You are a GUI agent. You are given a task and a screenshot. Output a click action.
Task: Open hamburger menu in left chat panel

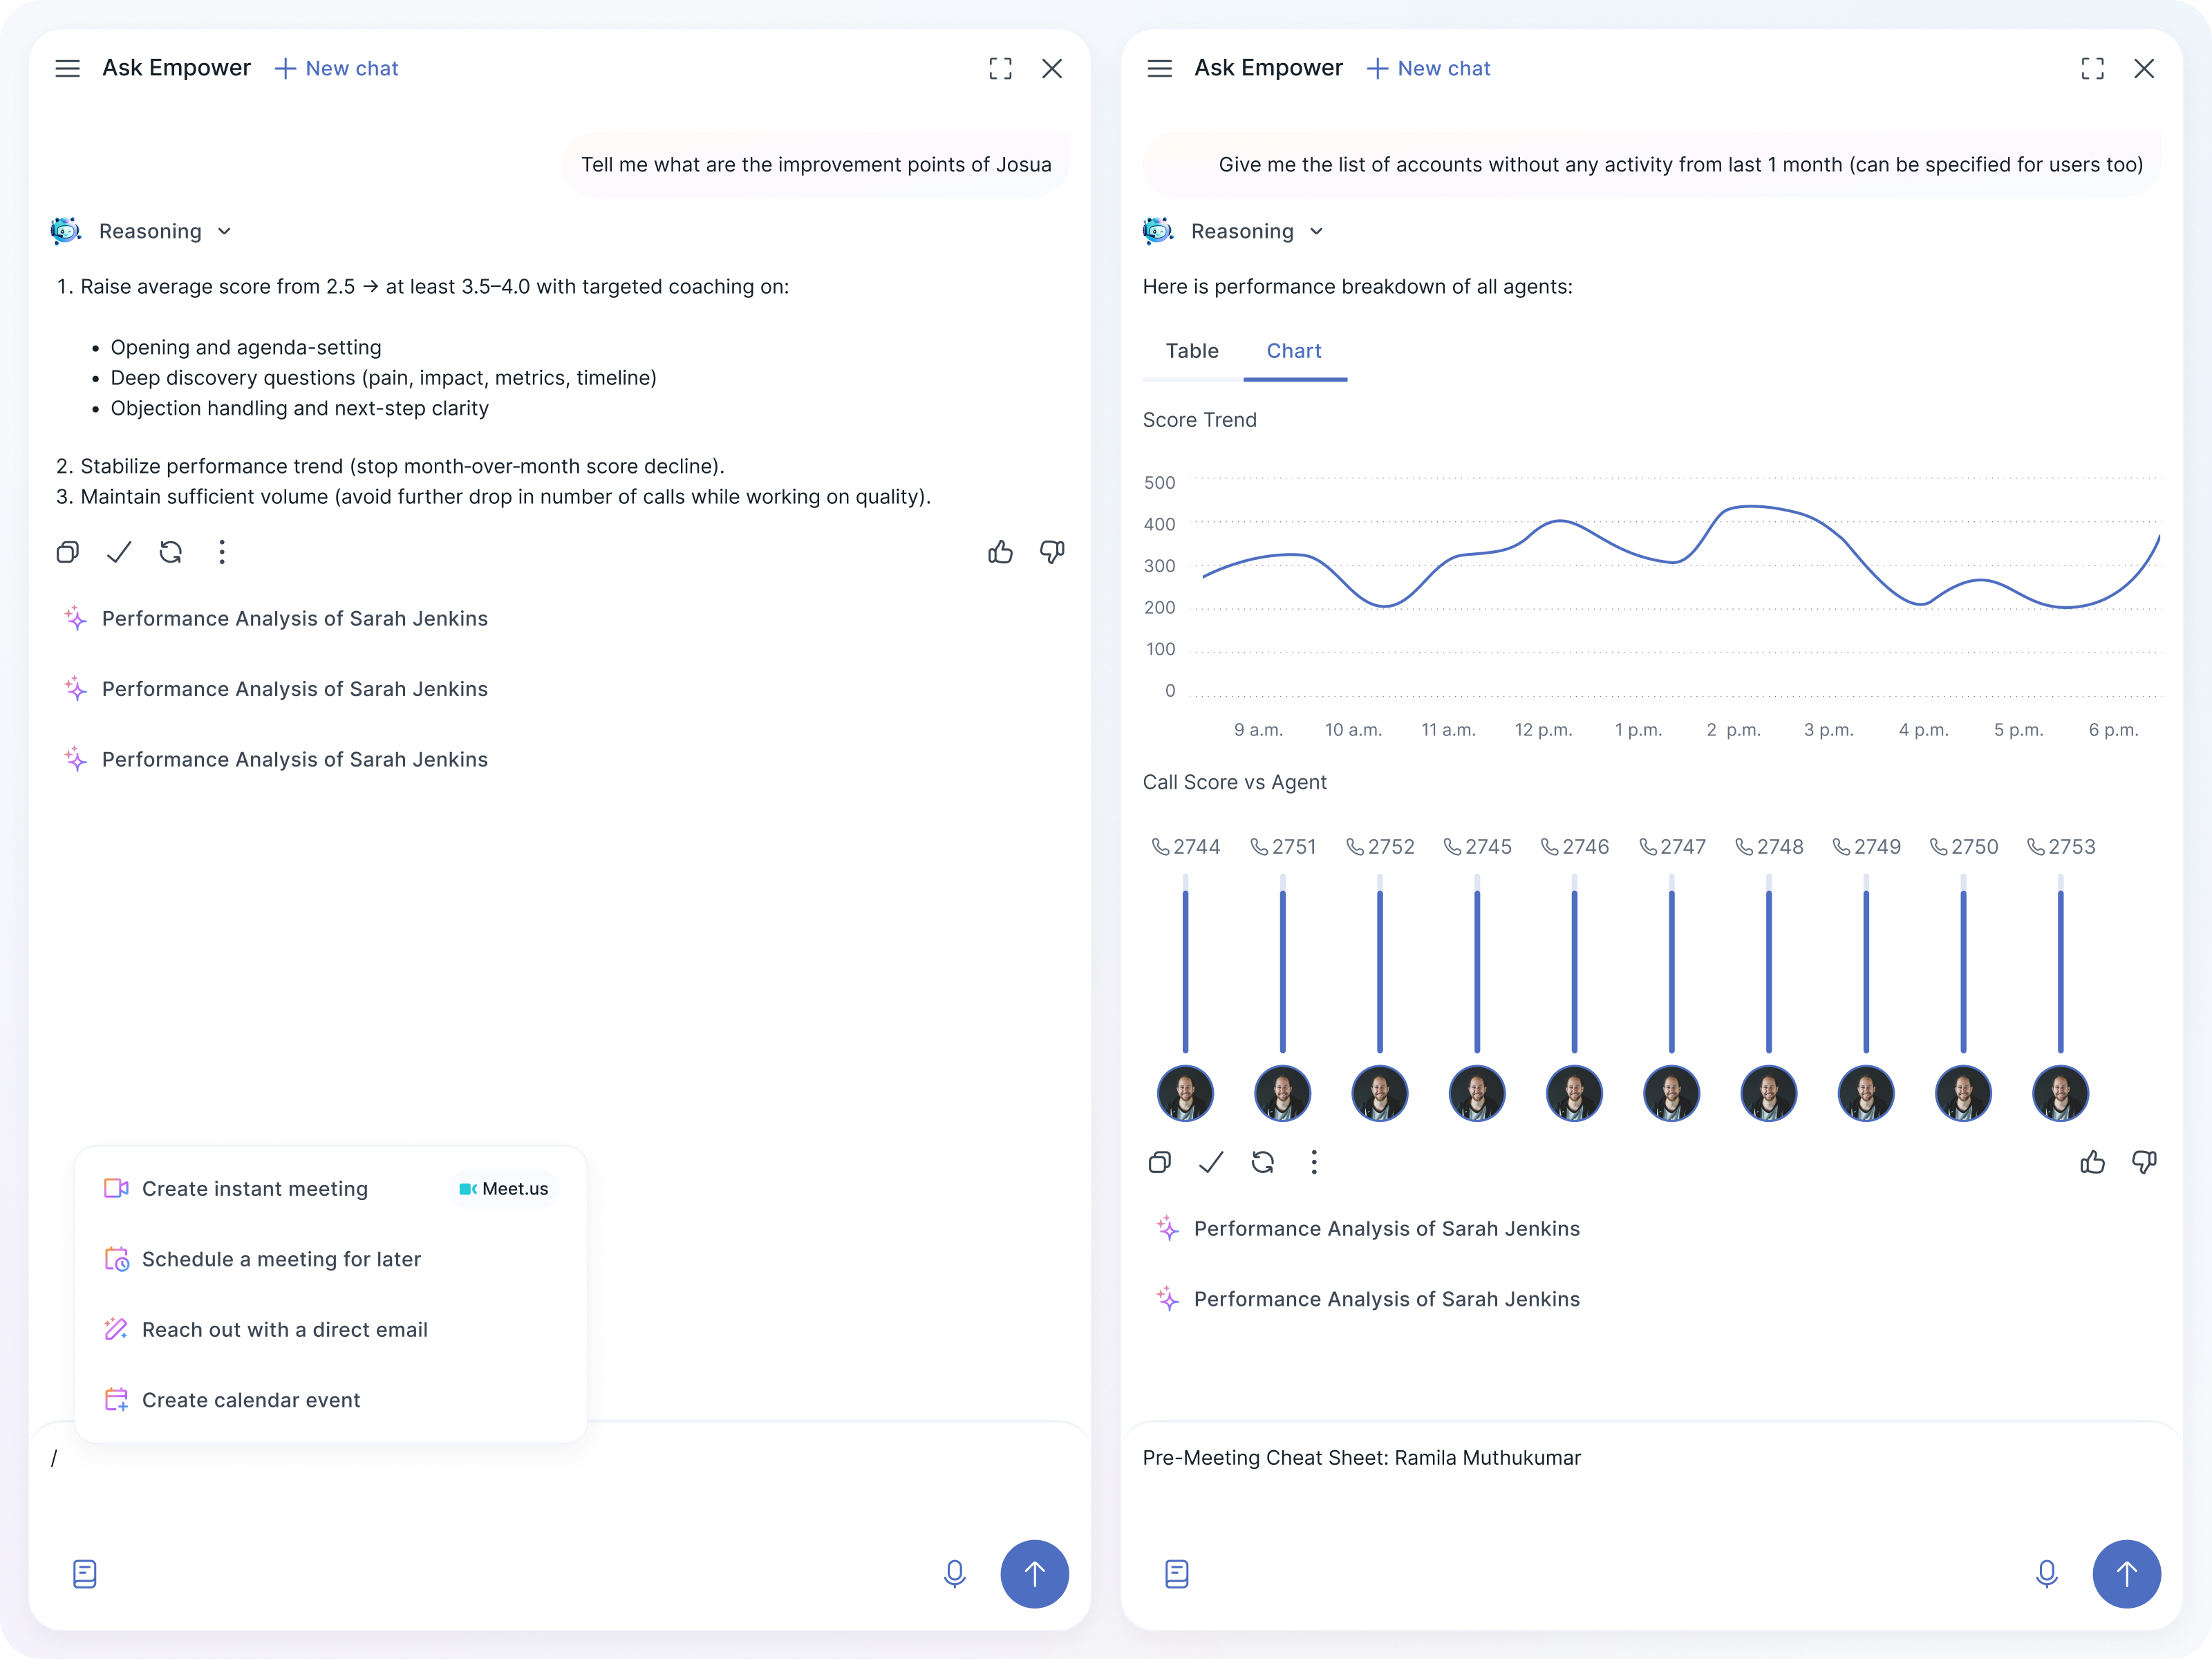[67, 68]
